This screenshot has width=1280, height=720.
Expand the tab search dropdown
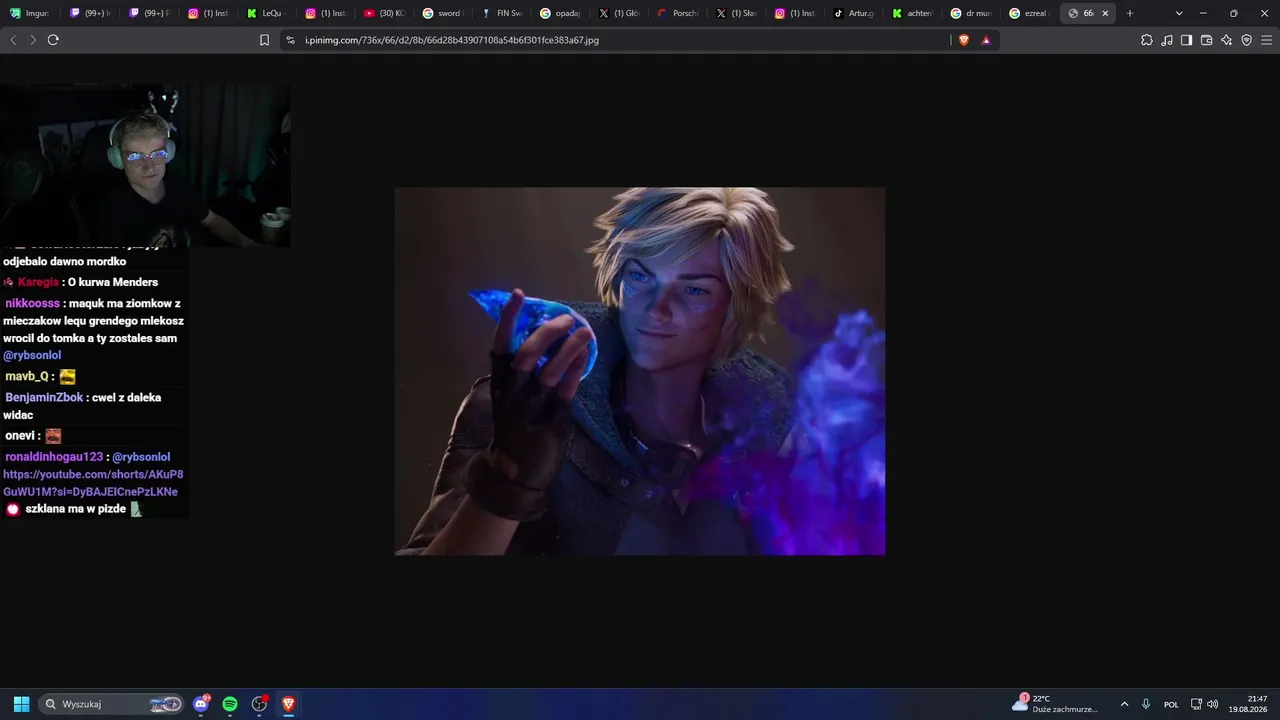[x=1179, y=13]
